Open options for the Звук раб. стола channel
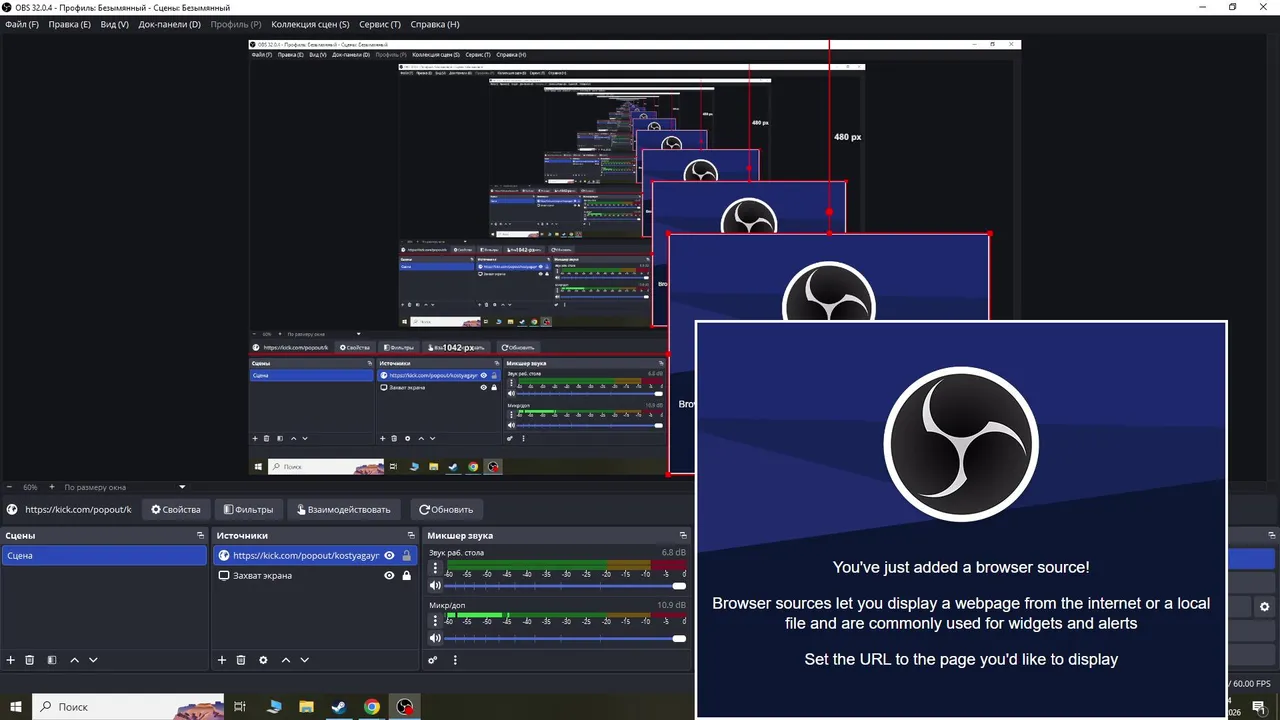Screen dimensions: 1280x720 (435, 568)
